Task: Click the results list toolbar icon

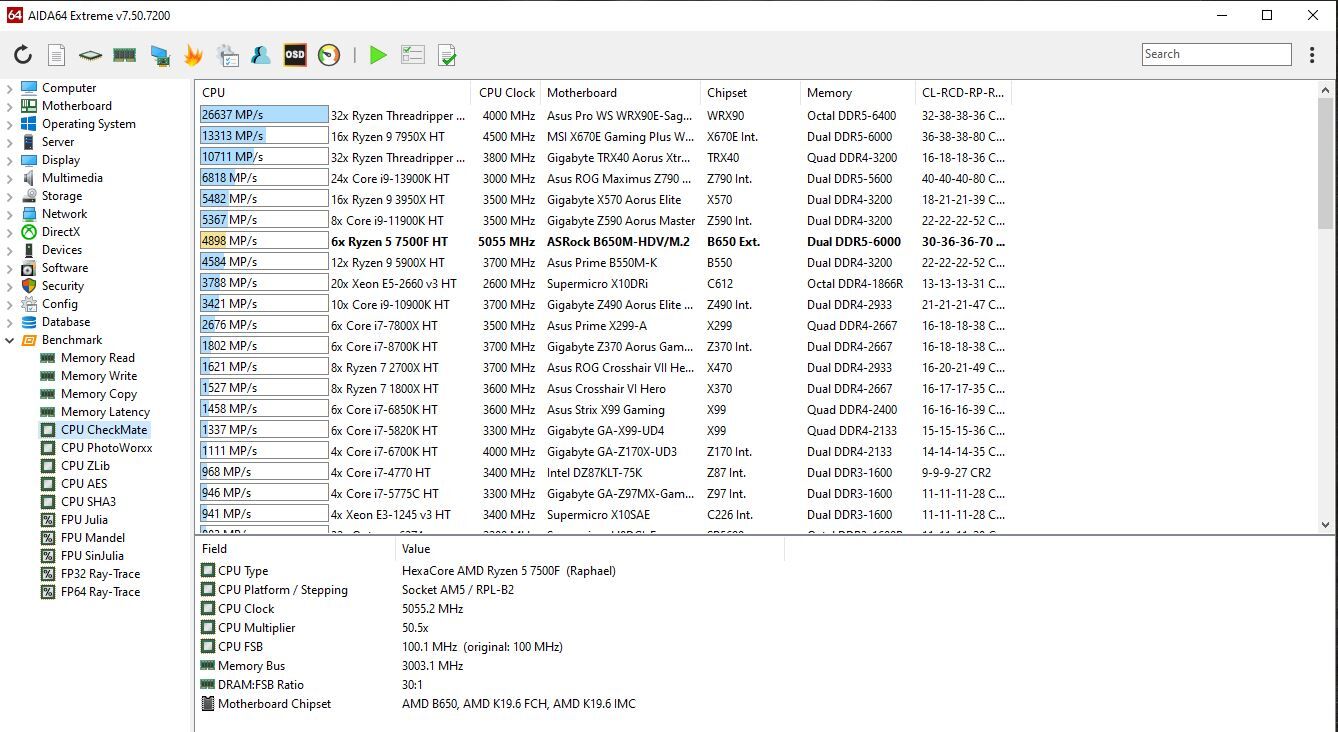Action: tap(413, 56)
